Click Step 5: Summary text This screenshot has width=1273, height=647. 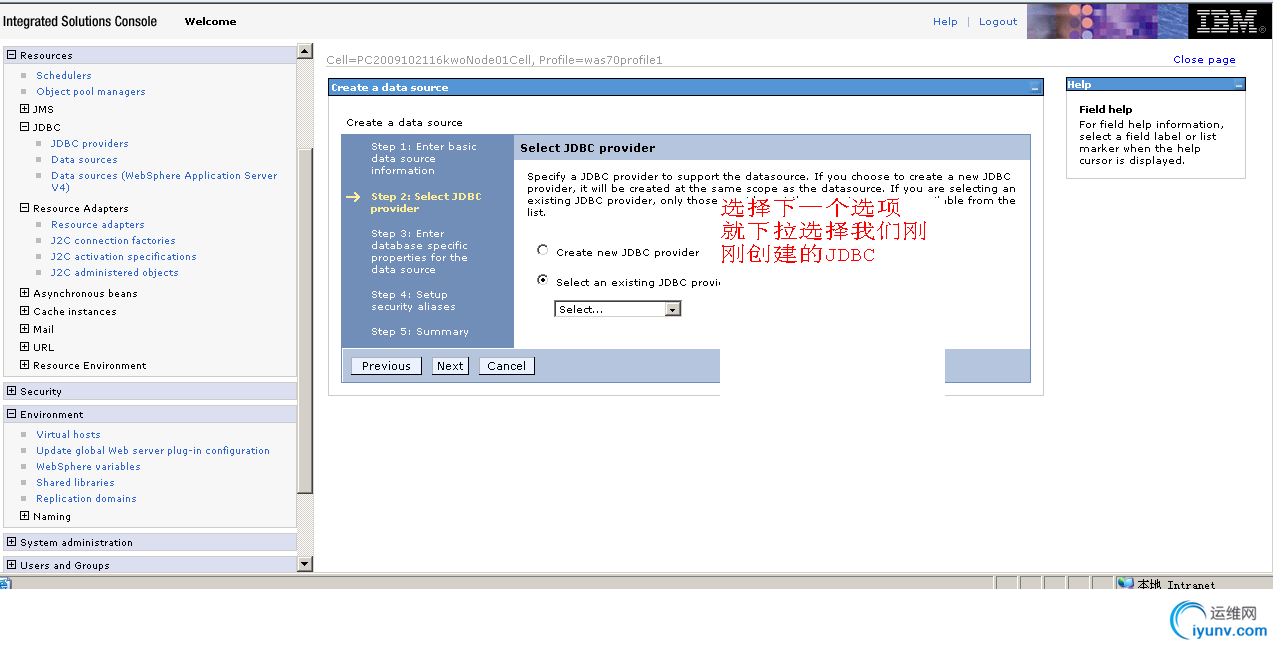click(x=420, y=331)
